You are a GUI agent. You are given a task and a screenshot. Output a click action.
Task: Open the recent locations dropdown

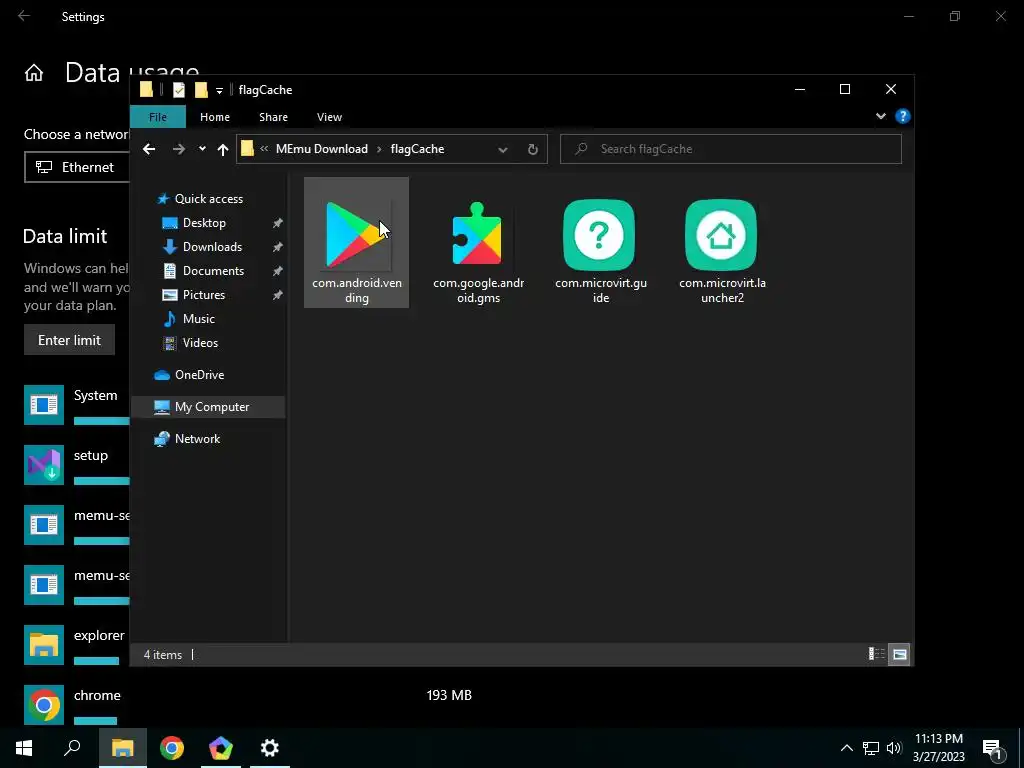pos(202,149)
